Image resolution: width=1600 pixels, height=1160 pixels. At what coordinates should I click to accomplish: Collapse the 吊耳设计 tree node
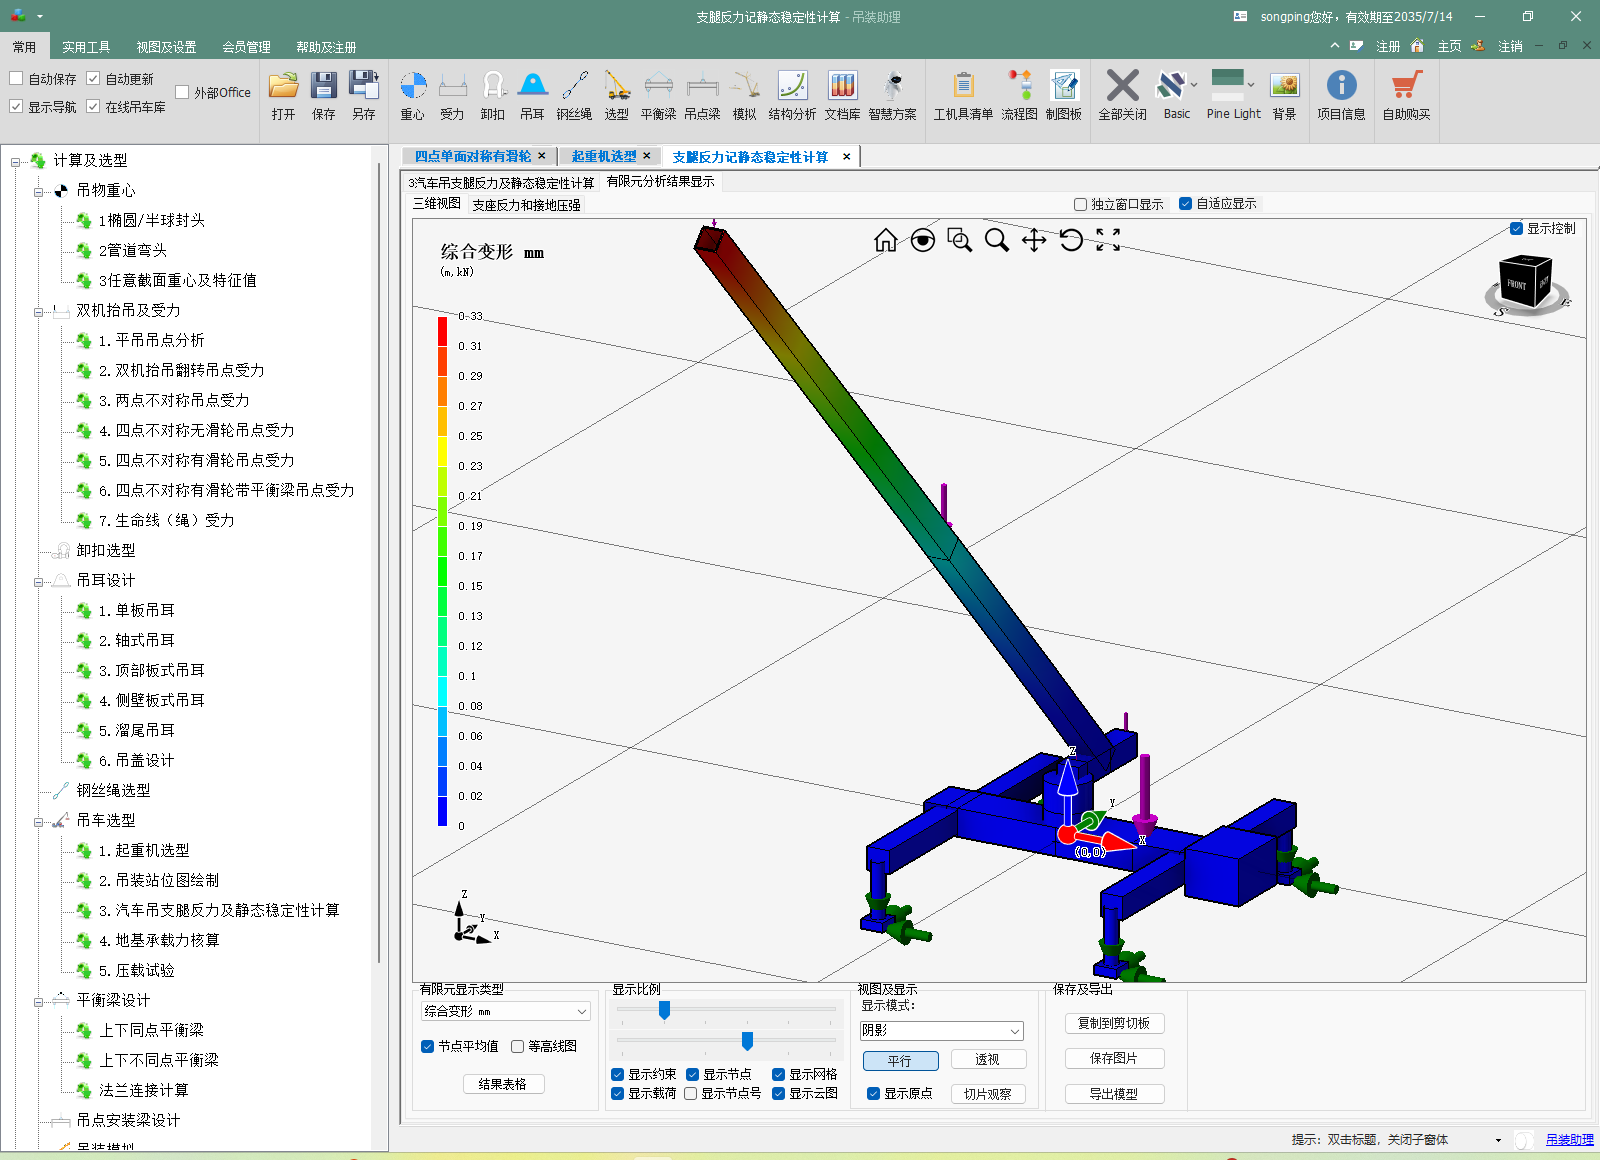38,581
